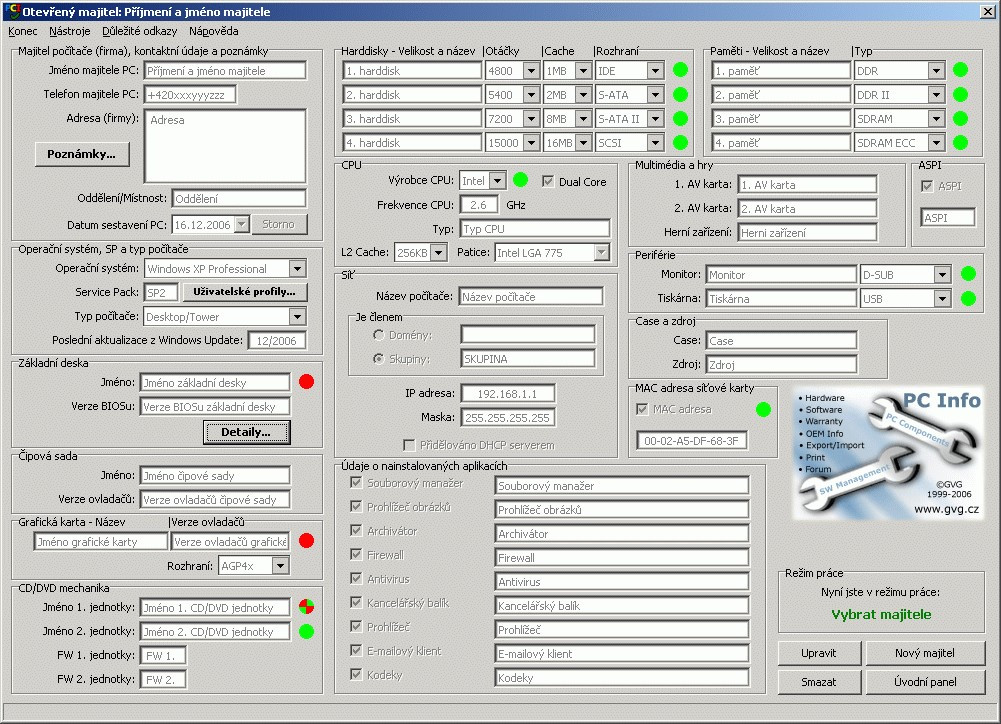
Task: Open the Nástroje menu
Action: click(70, 31)
